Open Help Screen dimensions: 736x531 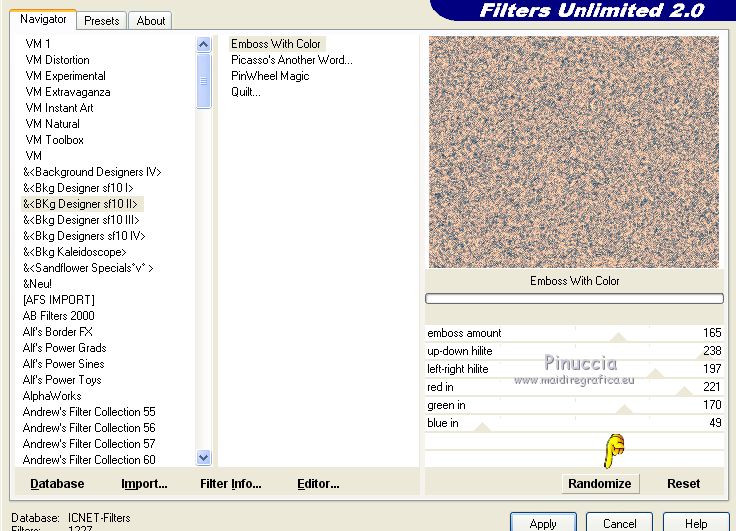pyautogui.click(x=696, y=523)
